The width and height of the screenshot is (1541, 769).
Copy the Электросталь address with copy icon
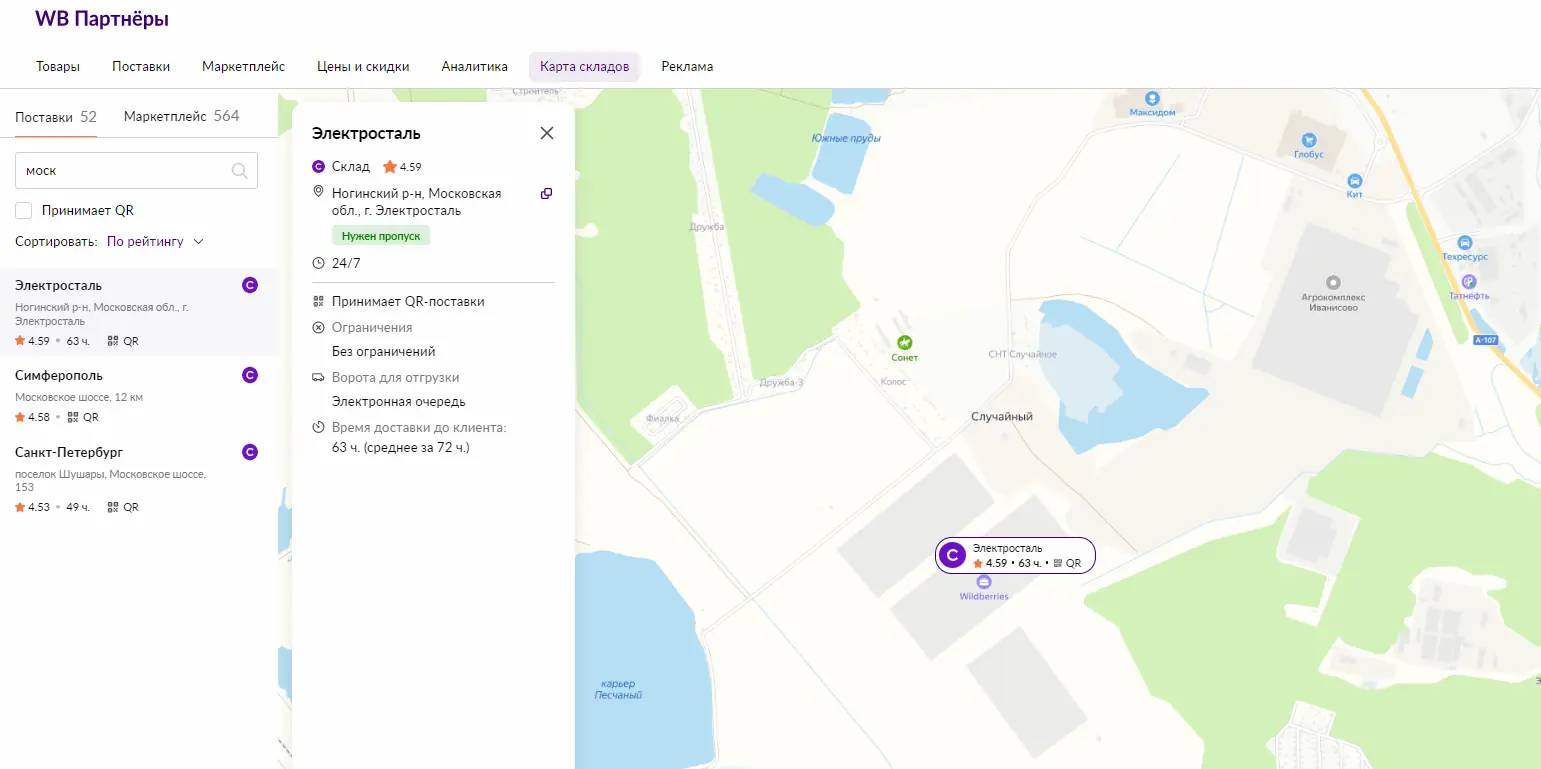pyautogui.click(x=546, y=193)
